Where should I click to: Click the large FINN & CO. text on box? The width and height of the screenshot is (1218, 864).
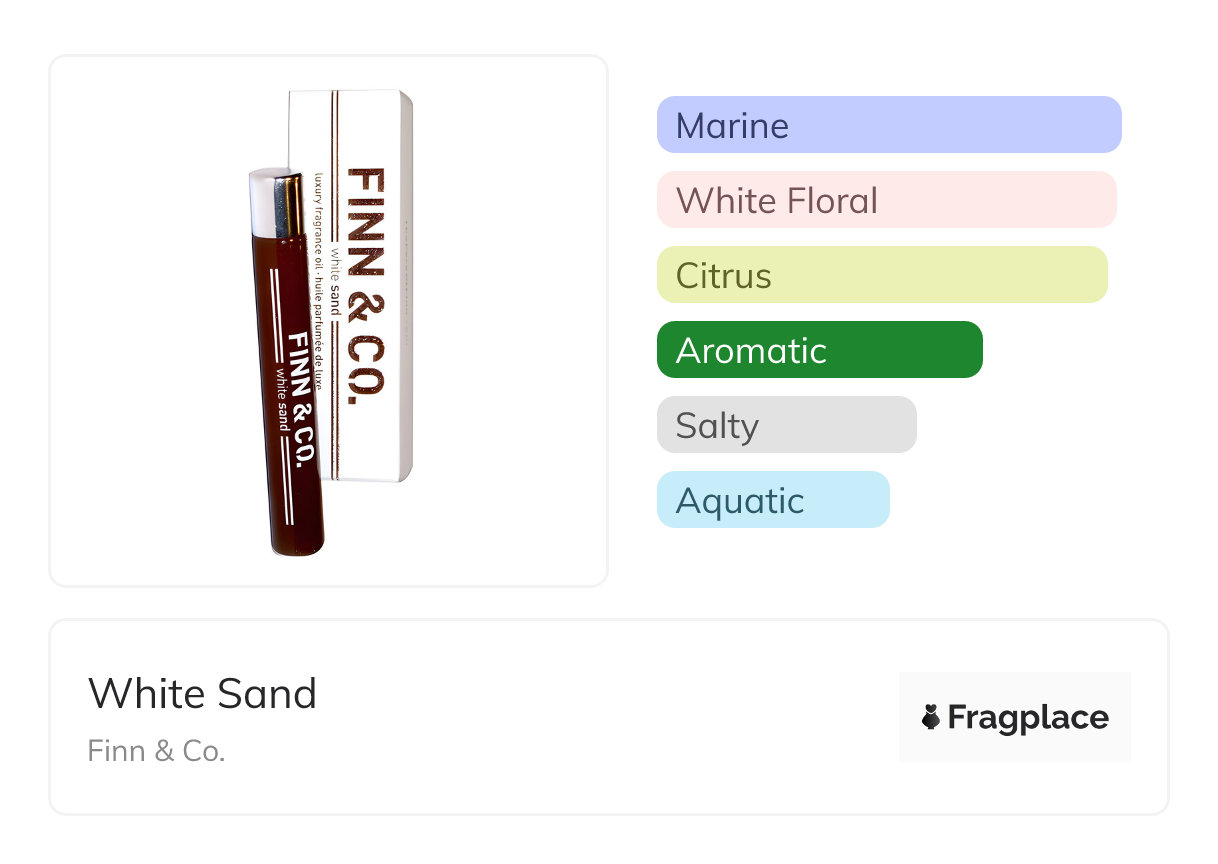tap(366, 285)
